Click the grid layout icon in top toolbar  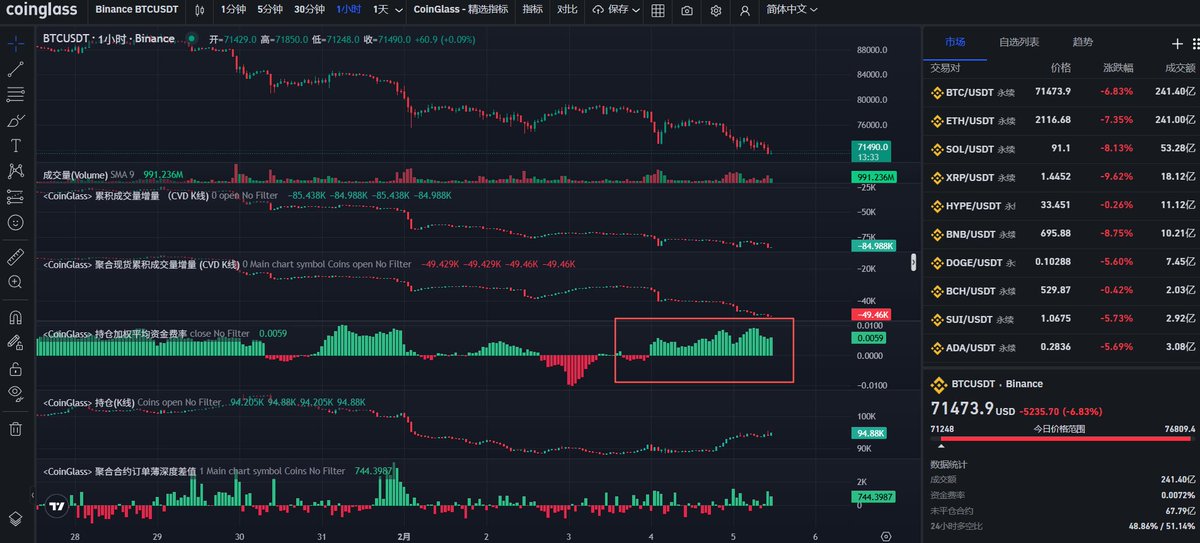(657, 11)
